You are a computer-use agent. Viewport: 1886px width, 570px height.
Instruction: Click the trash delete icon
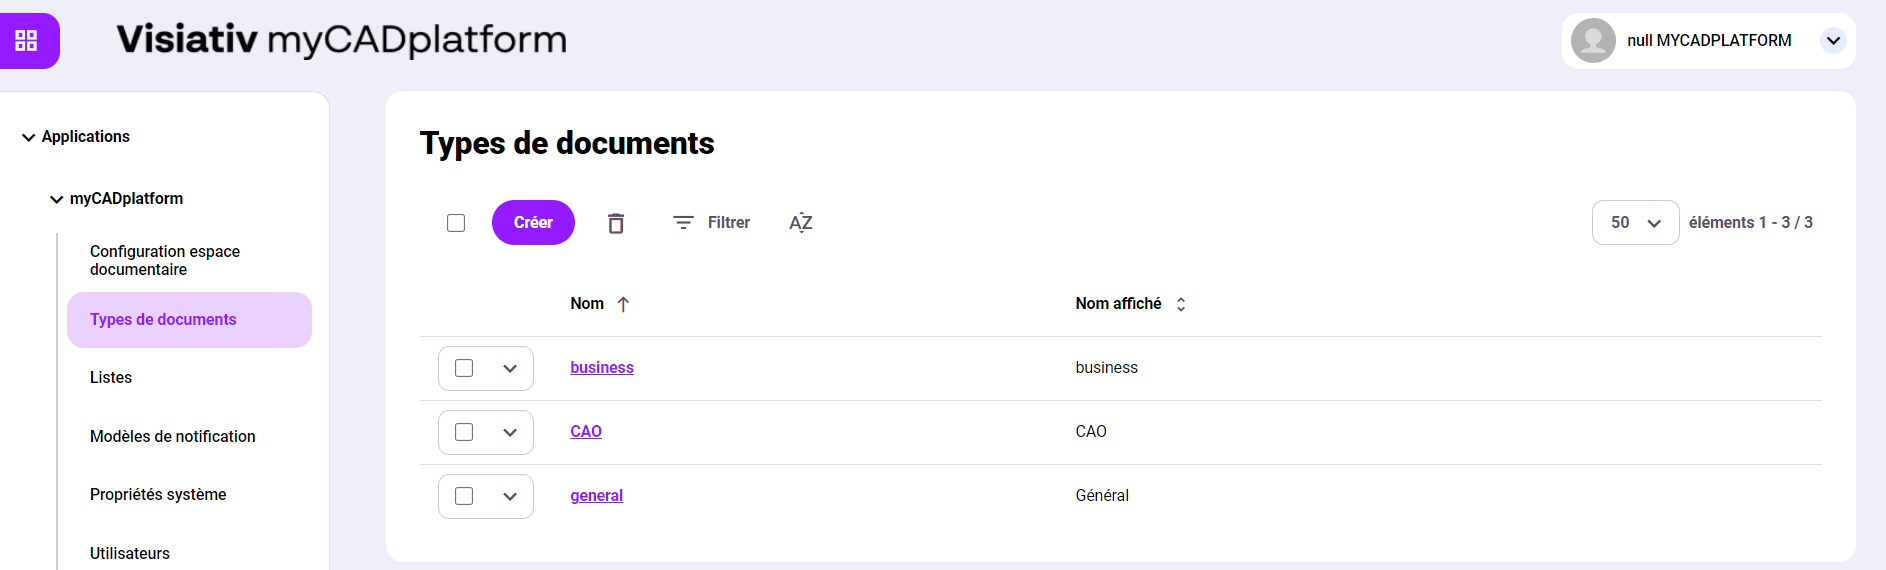pos(616,223)
